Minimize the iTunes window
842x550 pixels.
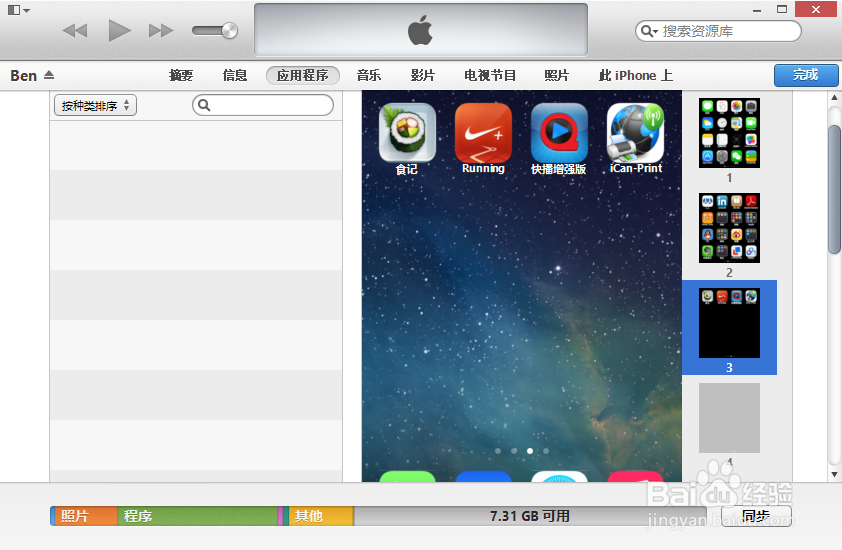pyautogui.click(x=757, y=10)
